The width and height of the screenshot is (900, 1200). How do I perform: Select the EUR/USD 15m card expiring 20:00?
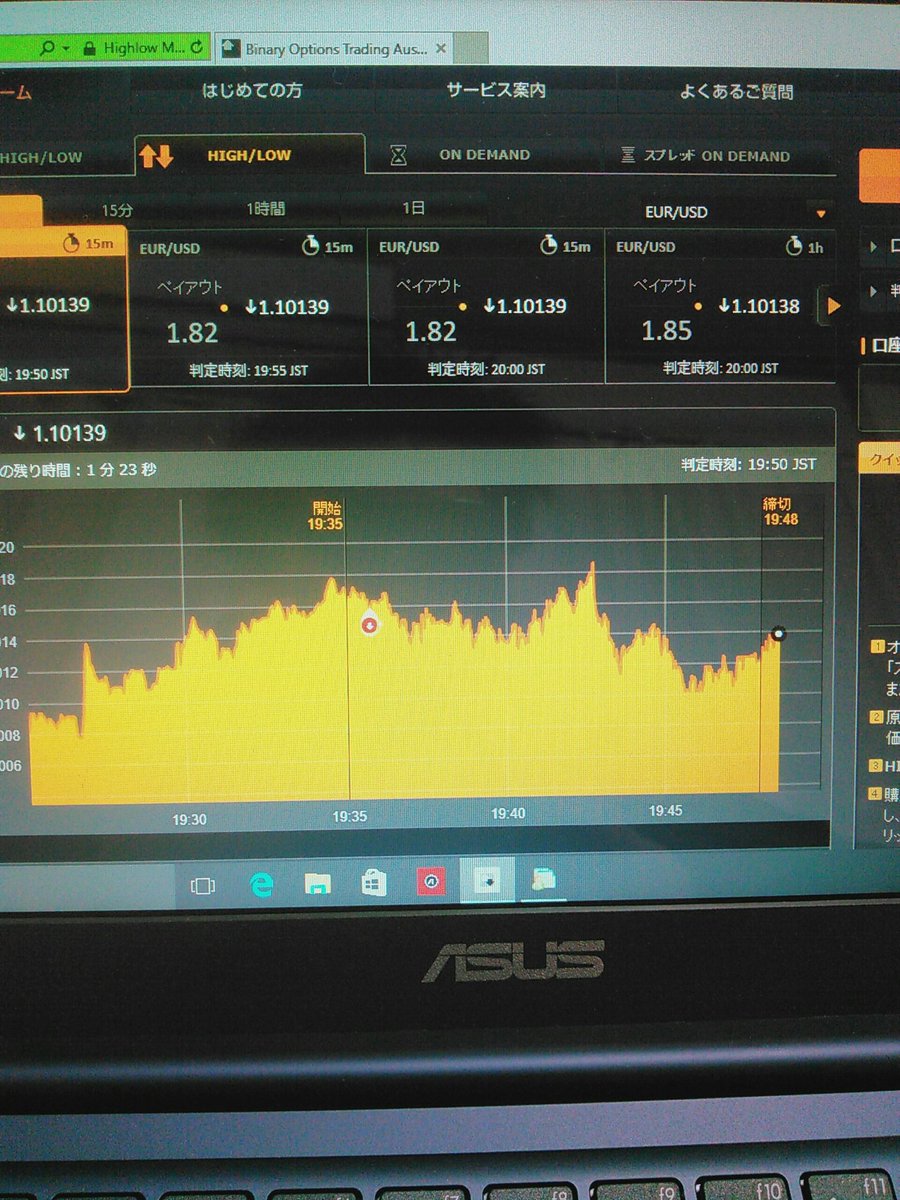click(x=486, y=306)
